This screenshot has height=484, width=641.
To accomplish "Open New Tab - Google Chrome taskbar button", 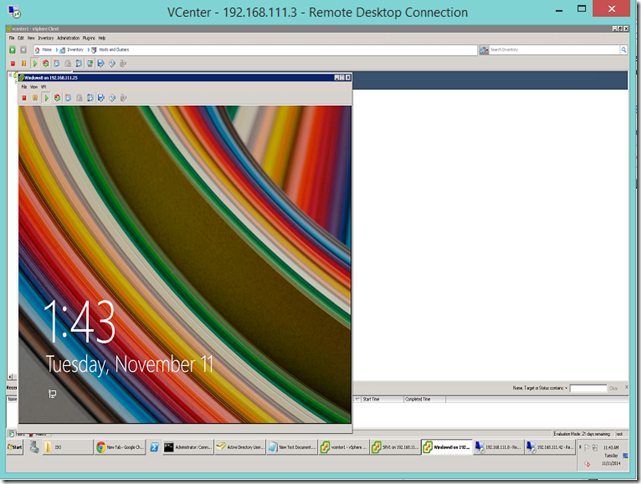I will pos(120,447).
